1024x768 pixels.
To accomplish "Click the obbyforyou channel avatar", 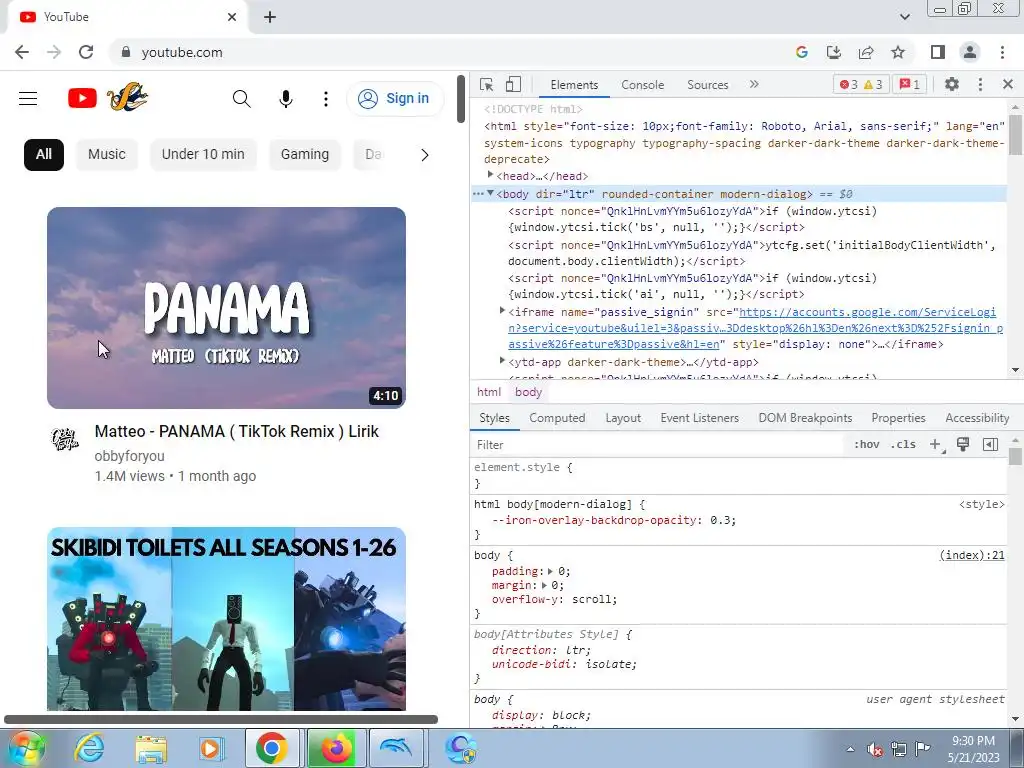I will [65, 438].
